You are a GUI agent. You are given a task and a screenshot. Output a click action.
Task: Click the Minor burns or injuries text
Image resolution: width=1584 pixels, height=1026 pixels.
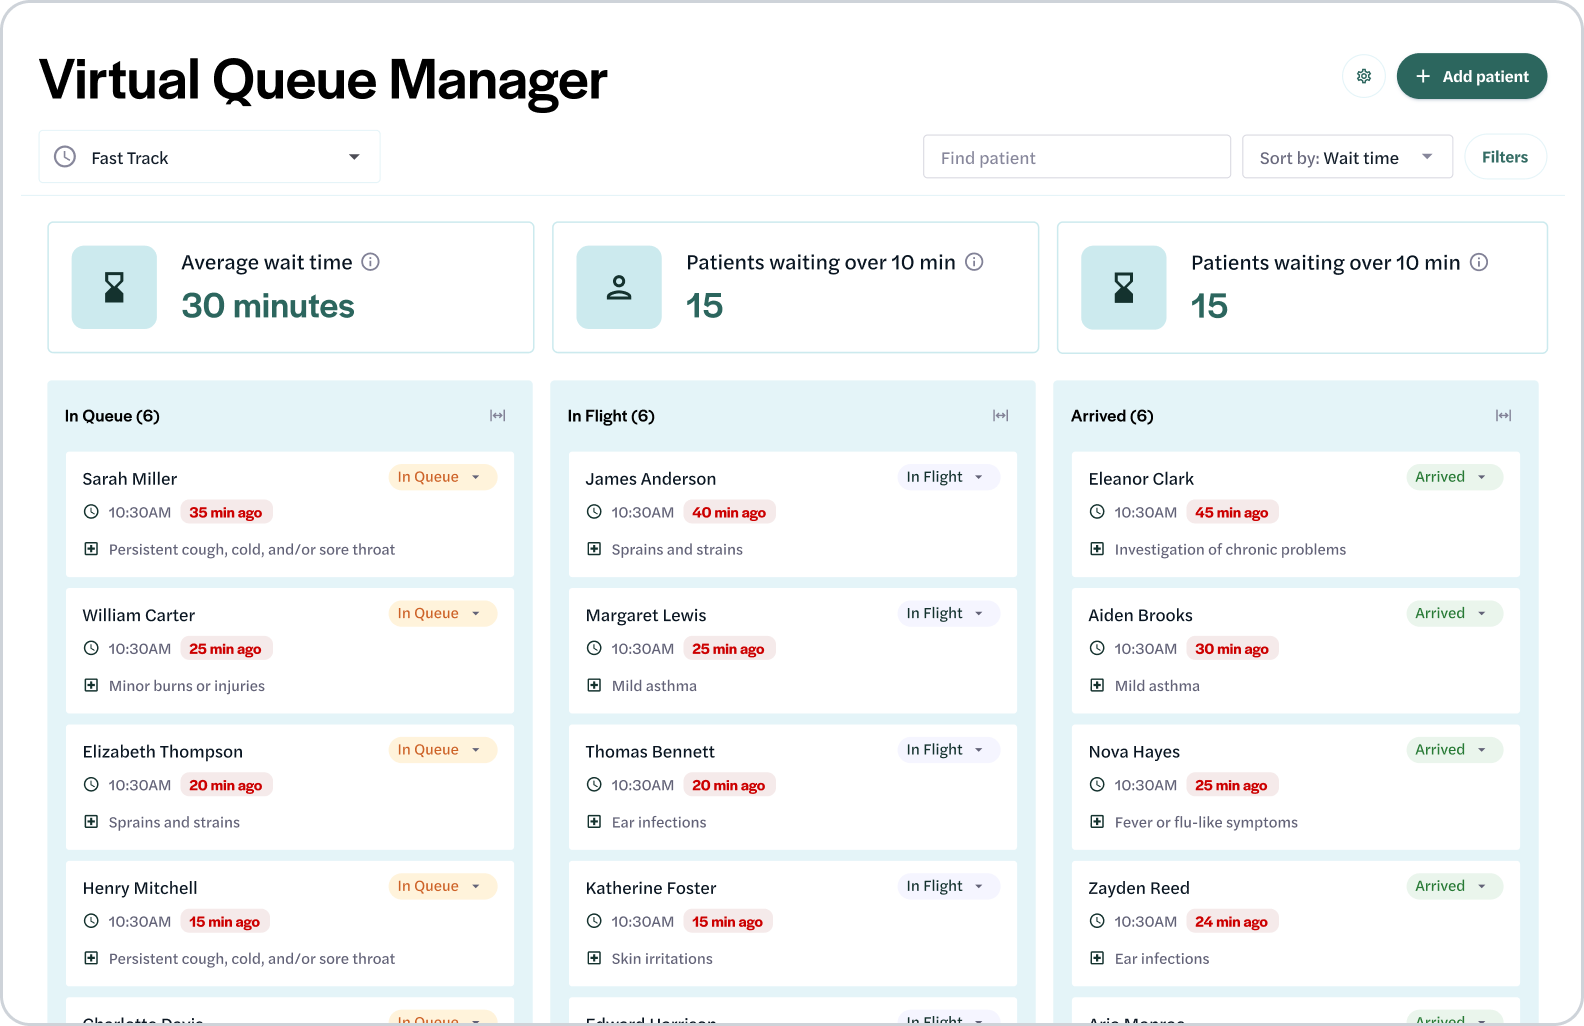[x=187, y=685]
